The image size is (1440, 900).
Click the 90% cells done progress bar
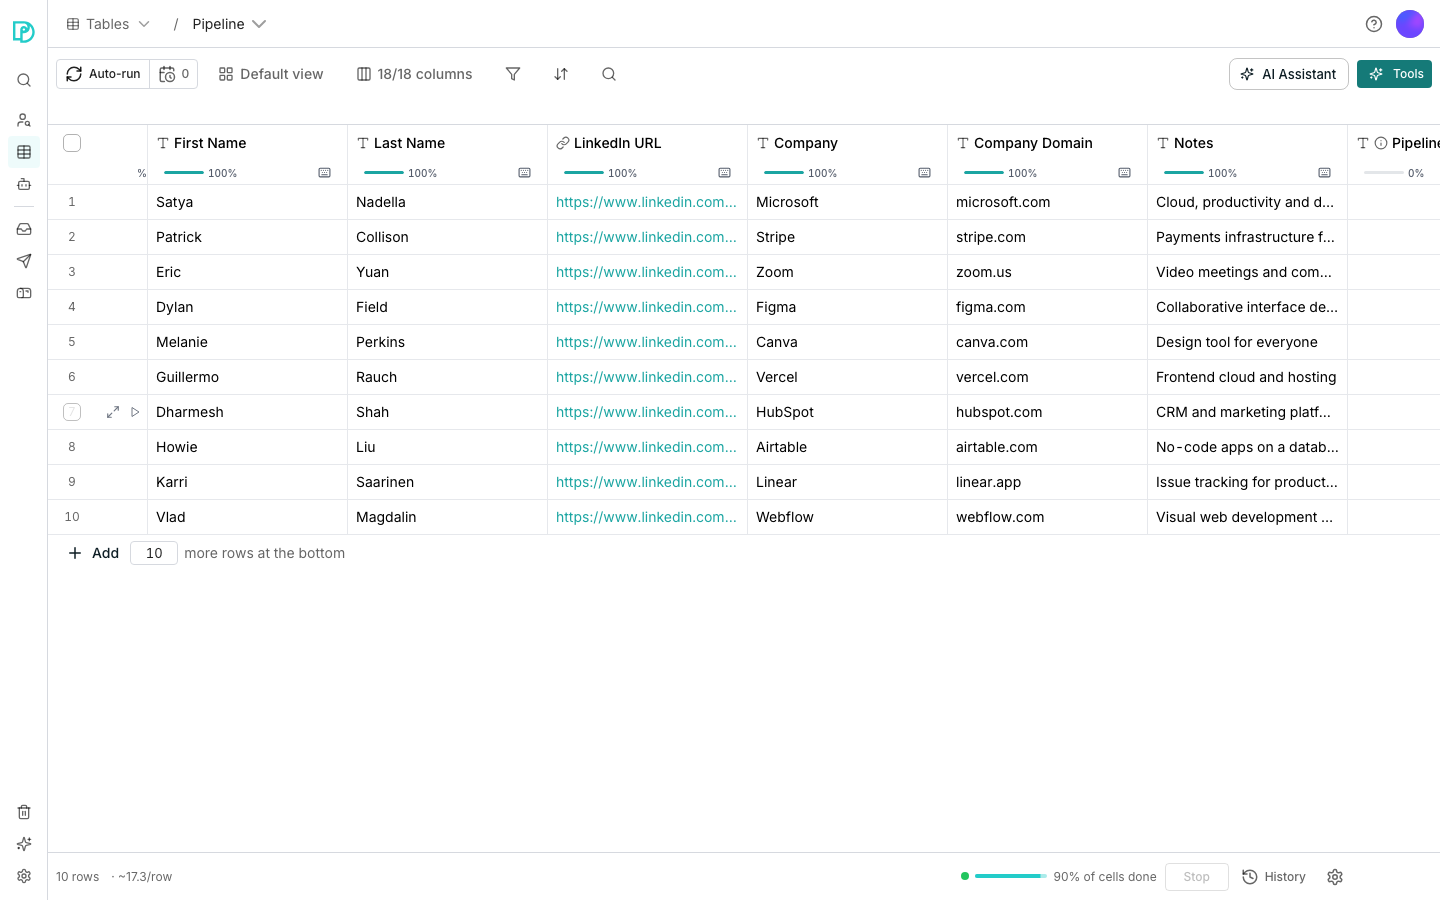tap(1011, 876)
